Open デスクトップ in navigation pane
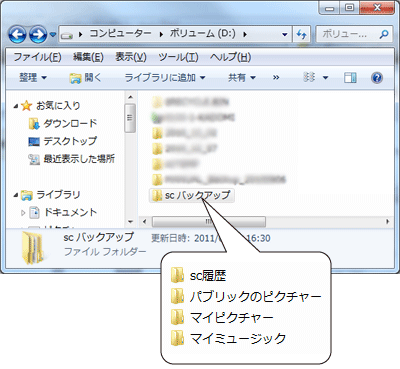The width and height of the screenshot is (400, 369). click(x=63, y=141)
